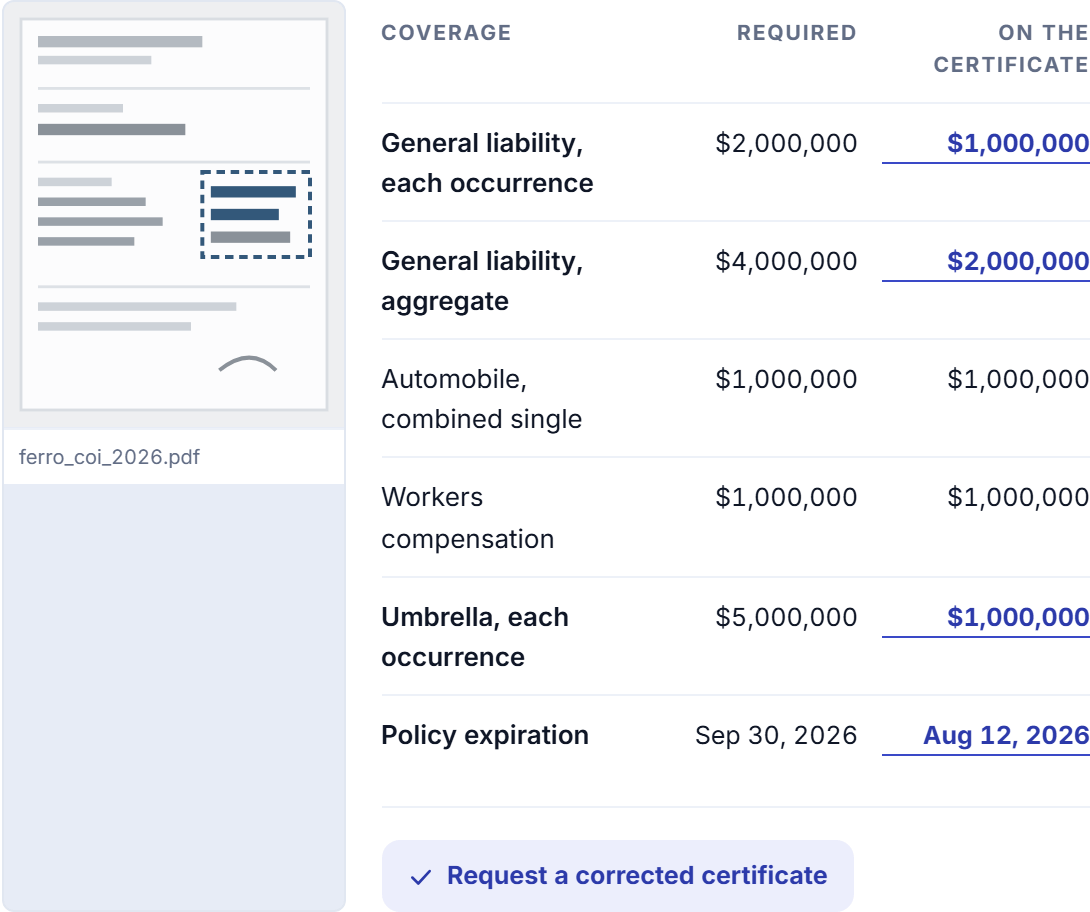Open flagged $1,000,000 for General liability each occurrence
1090x912 pixels.
pos(1018,143)
